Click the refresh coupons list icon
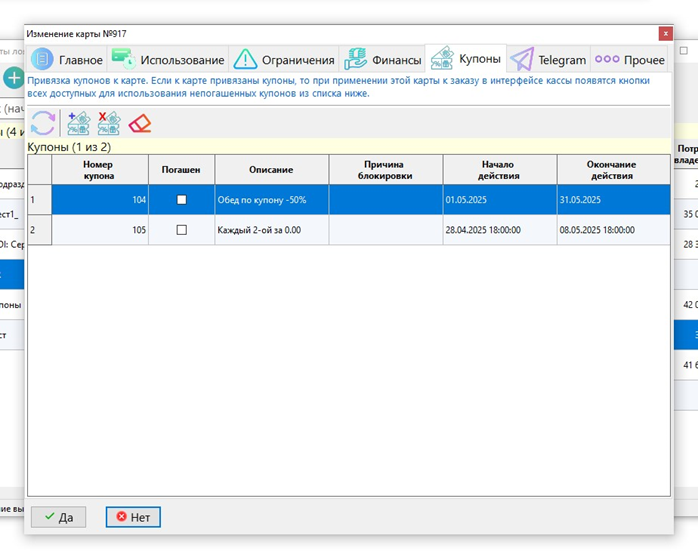698x551 pixels. tap(43, 123)
